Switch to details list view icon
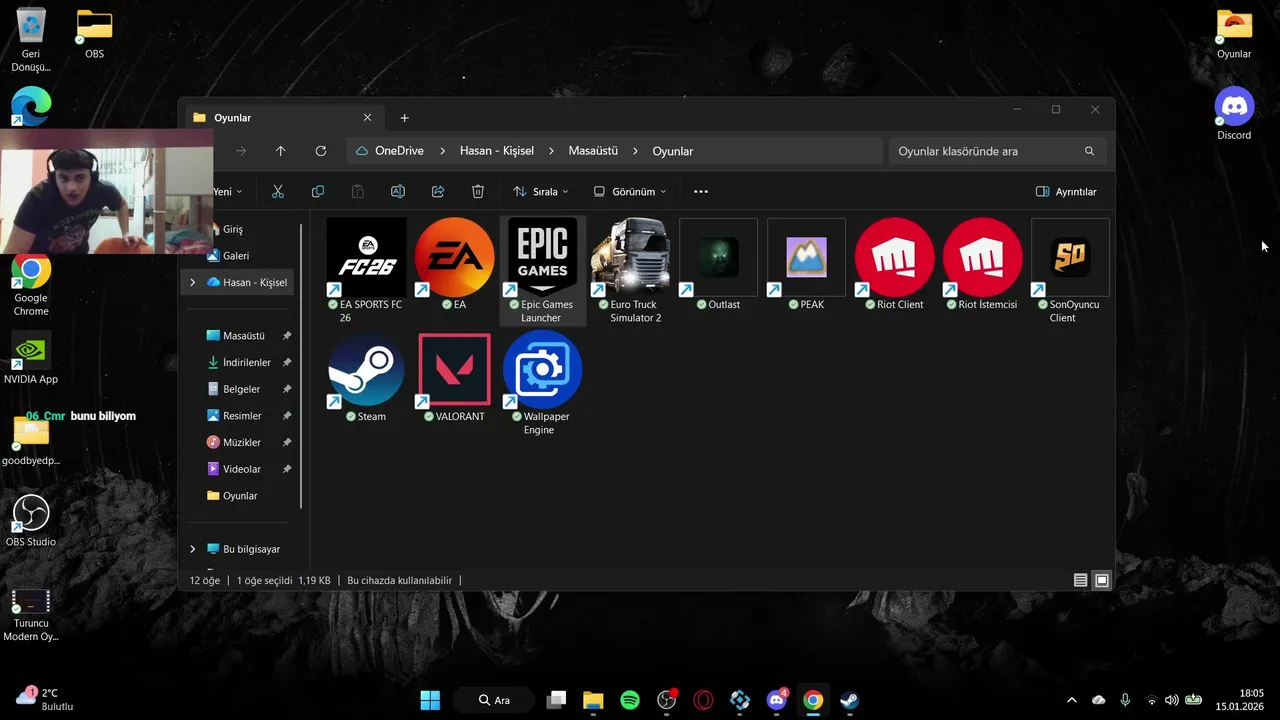This screenshot has height=720, width=1280. [x=1080, y=580]
